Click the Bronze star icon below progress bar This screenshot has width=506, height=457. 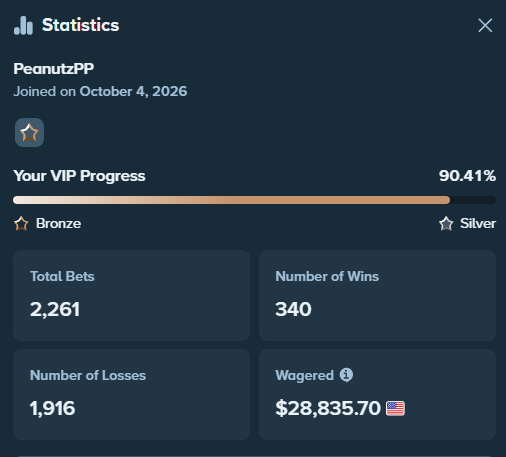click(x=21, y=223)
